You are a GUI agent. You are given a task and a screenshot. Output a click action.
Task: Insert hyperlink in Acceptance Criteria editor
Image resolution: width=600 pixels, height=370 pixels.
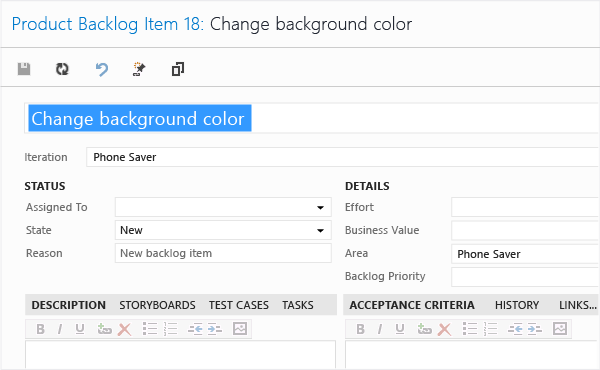(x=424, y=329)
